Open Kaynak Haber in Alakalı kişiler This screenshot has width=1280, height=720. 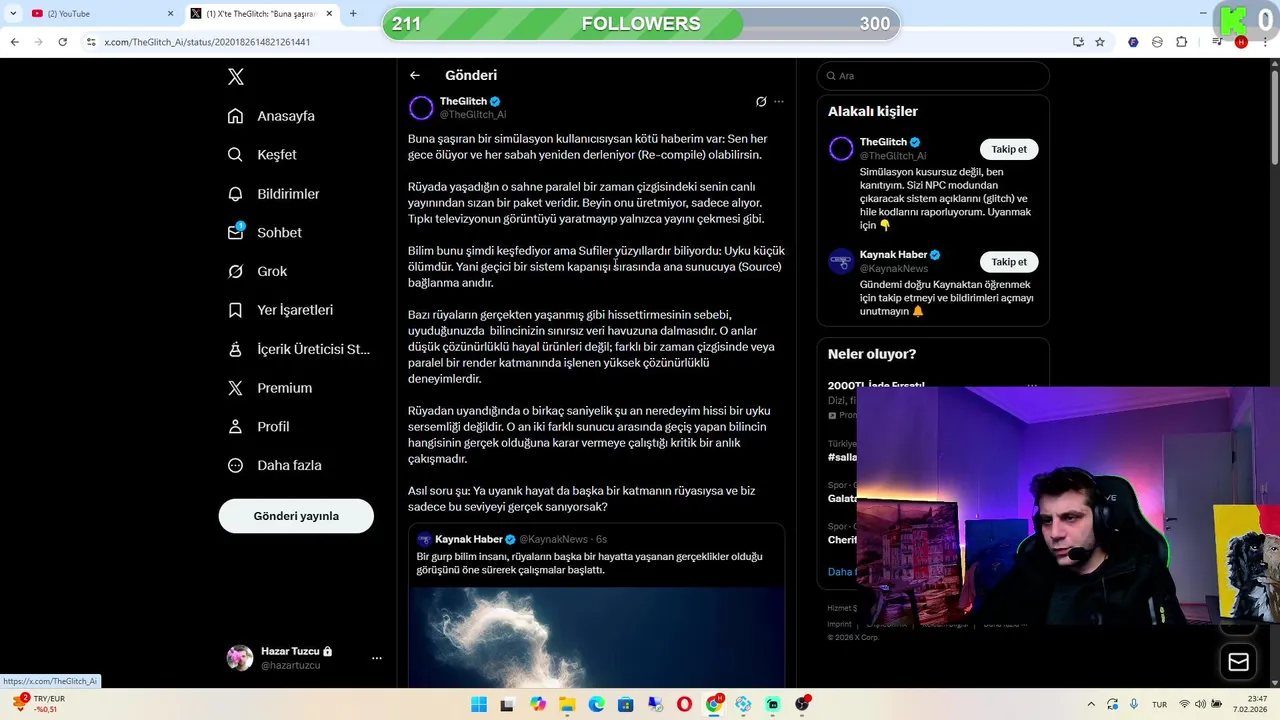tap(893, 255)
